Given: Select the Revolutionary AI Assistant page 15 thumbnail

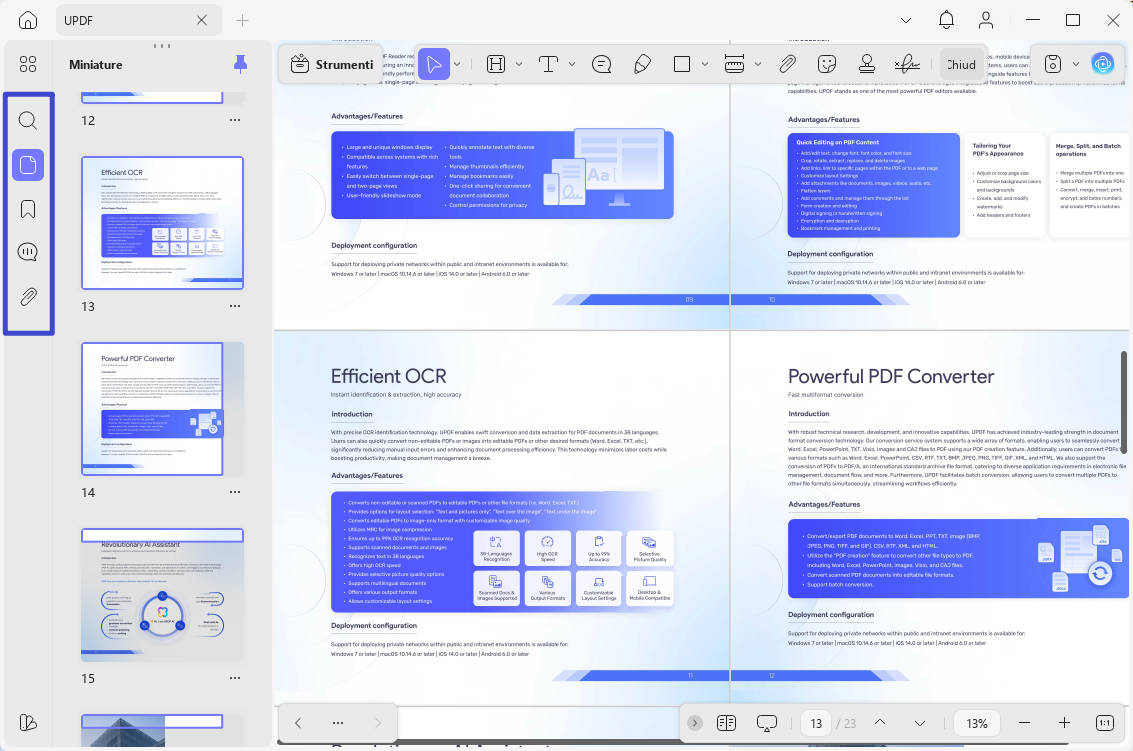Looking at the screenshot, I should [x=163, y=595].
